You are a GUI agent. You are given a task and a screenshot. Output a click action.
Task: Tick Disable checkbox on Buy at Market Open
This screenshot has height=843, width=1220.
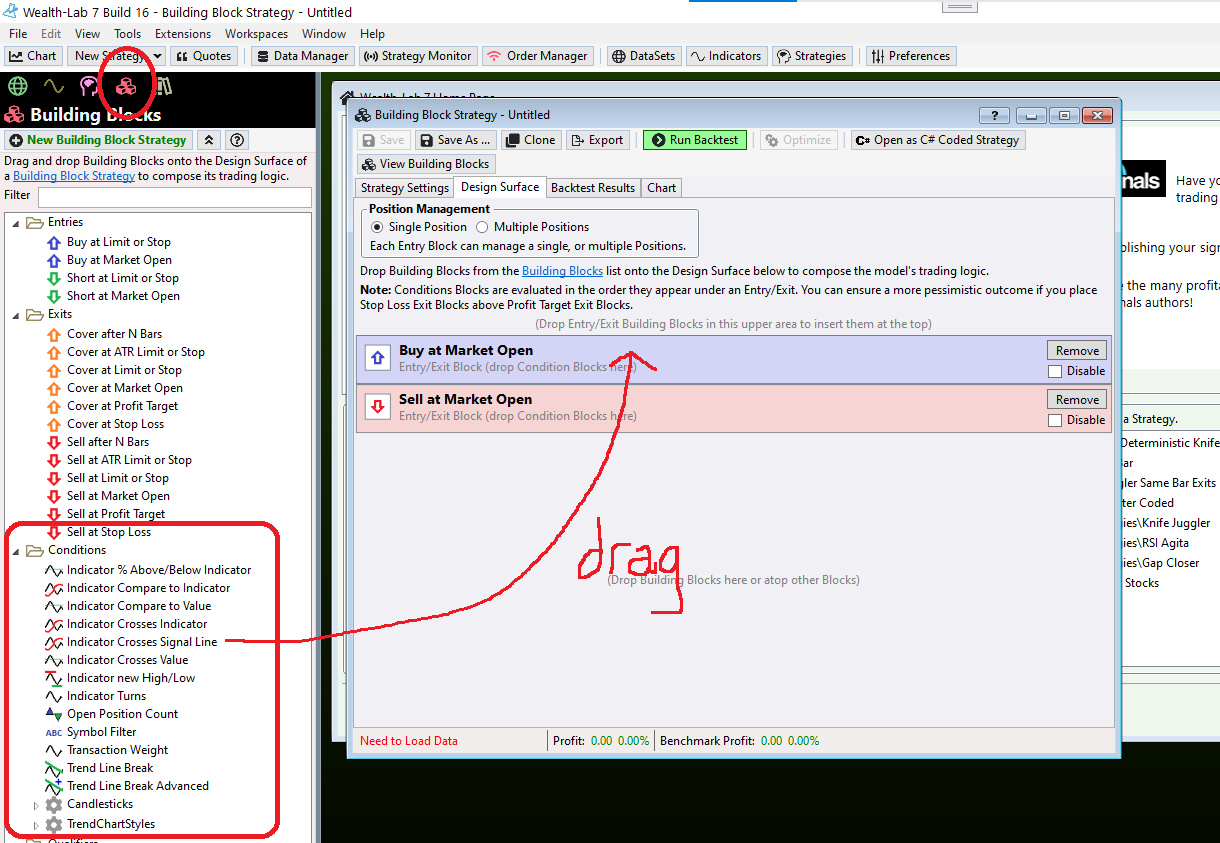1055,371
